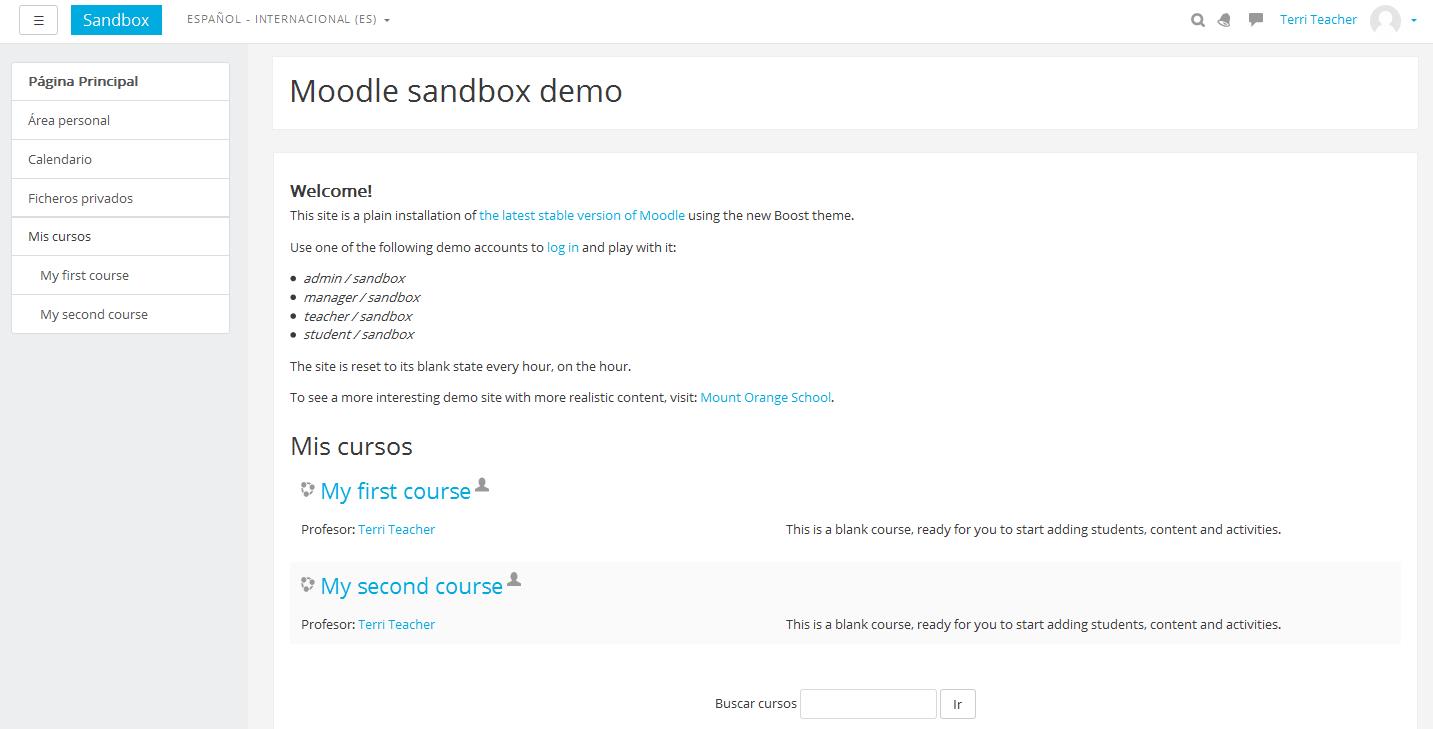Open Calendario in side menu
The width and height of the screenshot is (1433, 729).
pos(60,159)
